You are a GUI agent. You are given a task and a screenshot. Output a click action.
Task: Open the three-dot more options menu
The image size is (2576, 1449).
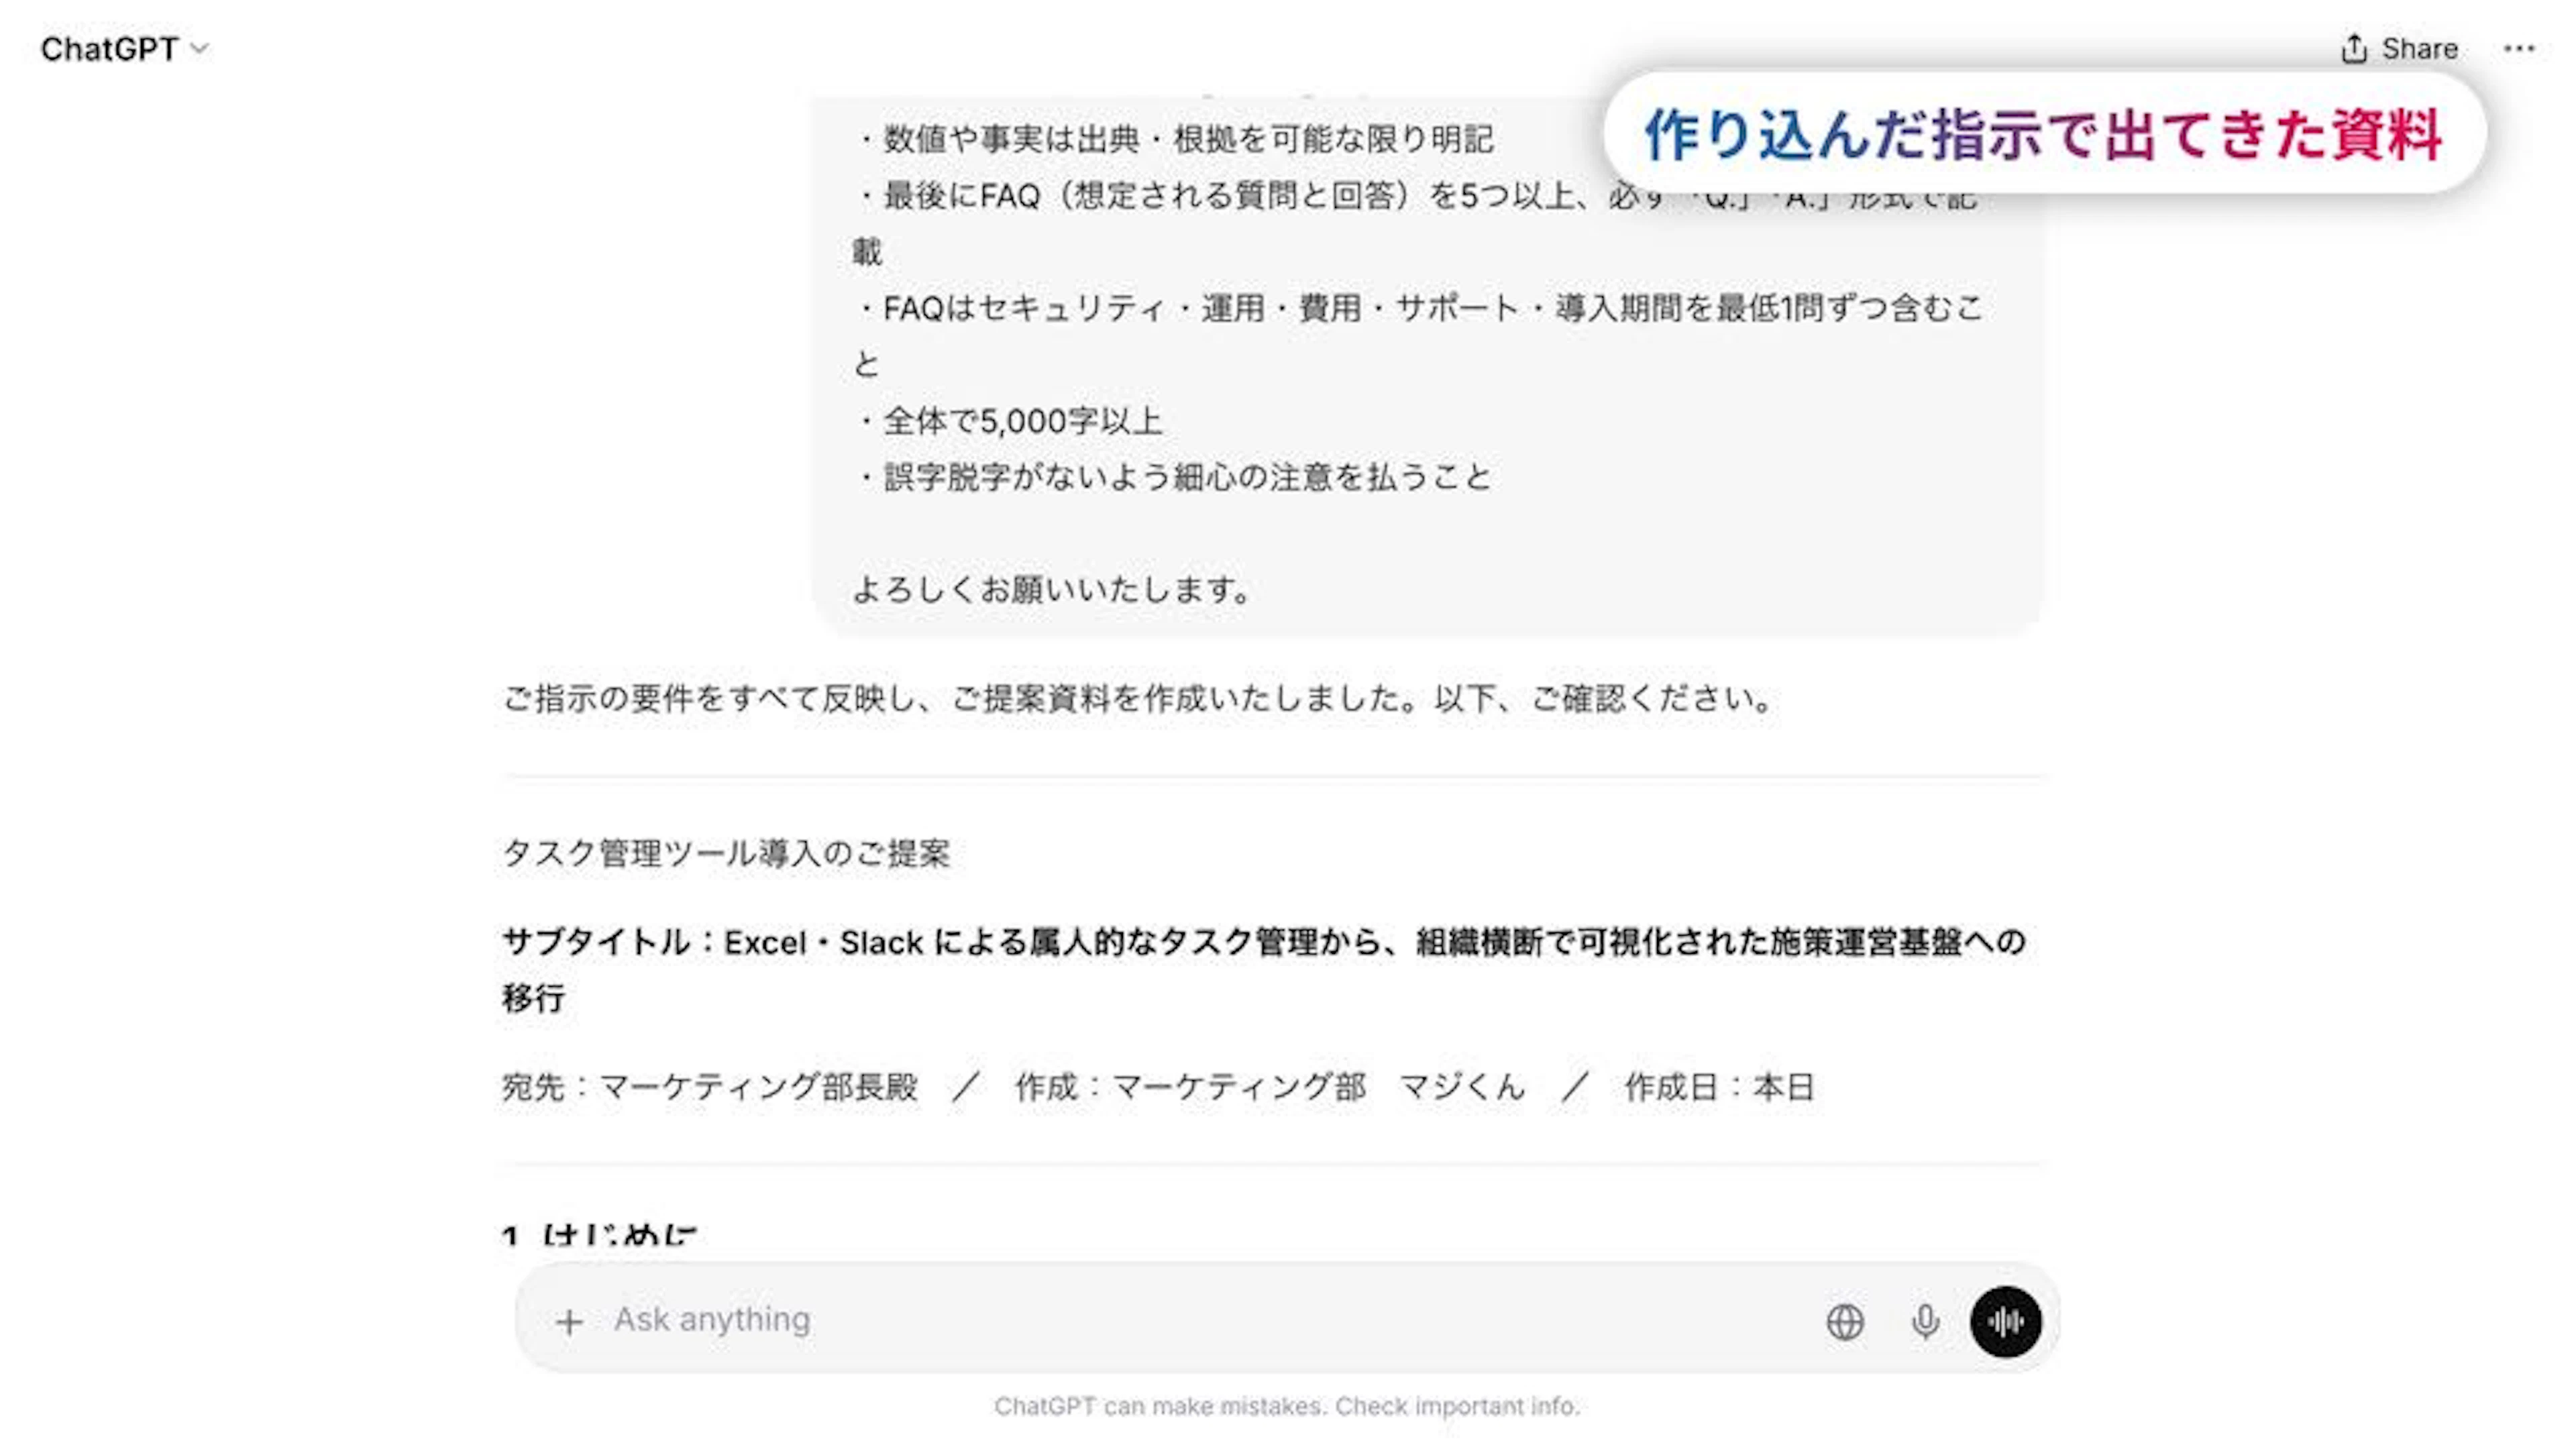click(x=2519, y=49)
